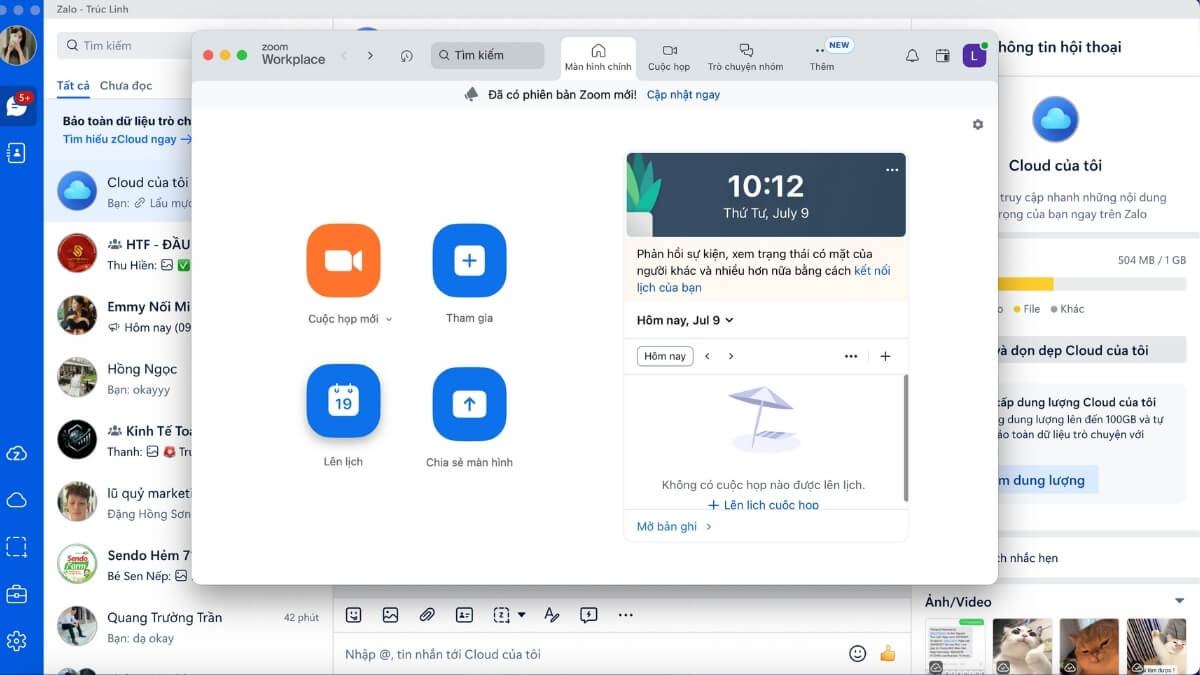1200x675 pixels.
Task: Select the Chưa đọc filter tab
Action: coord(126,86)
